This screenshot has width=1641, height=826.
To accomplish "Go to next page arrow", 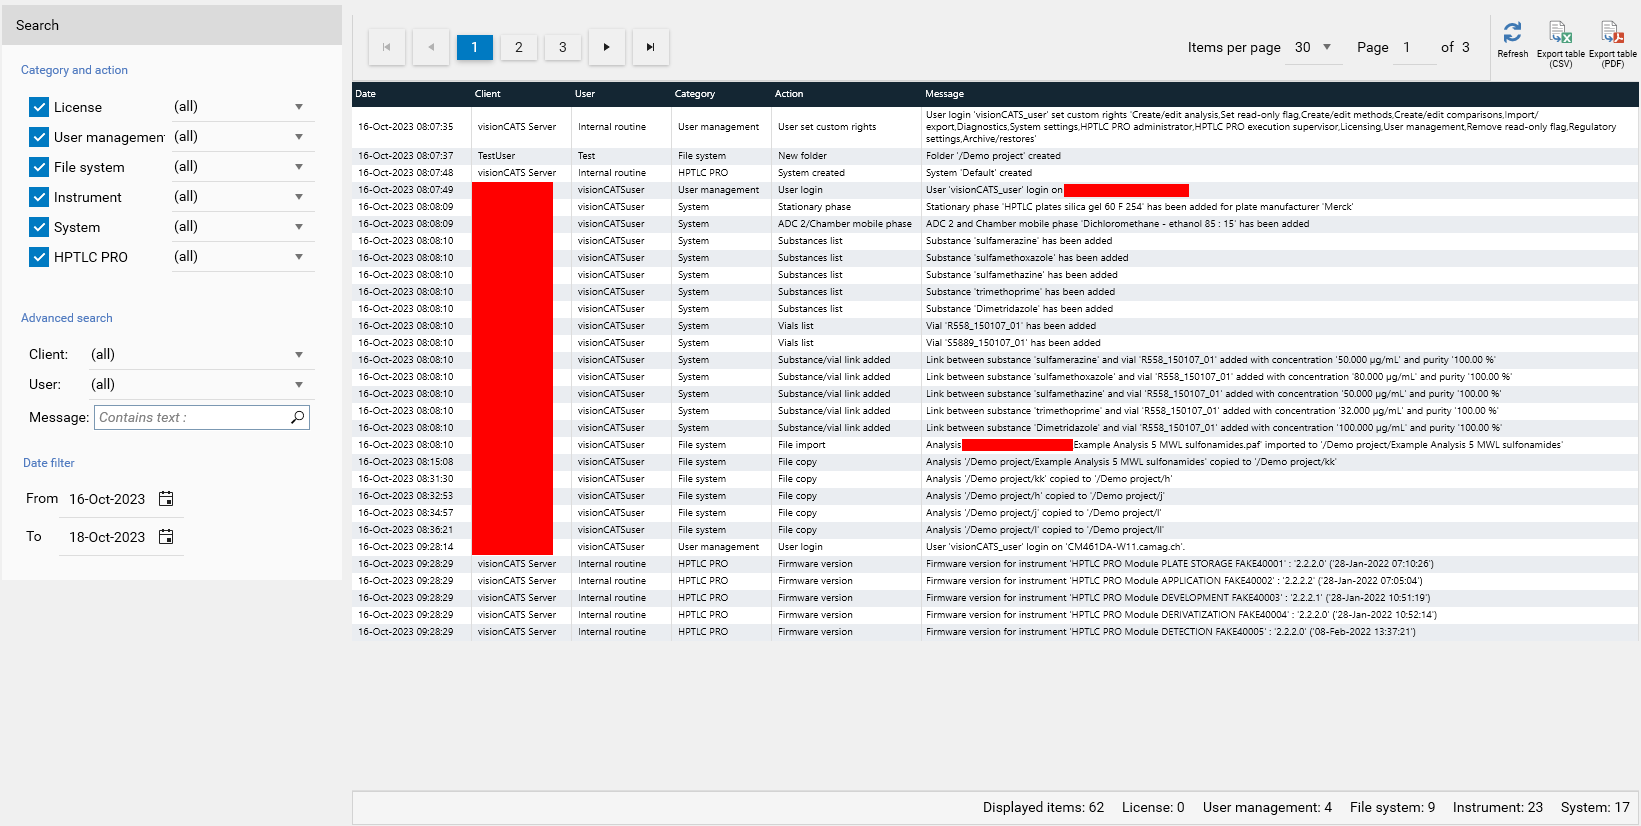I will 606,47.
